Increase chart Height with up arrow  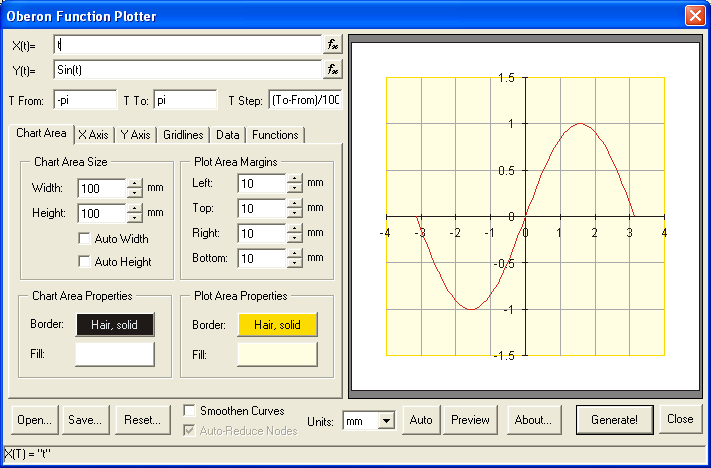pos(135,209)
